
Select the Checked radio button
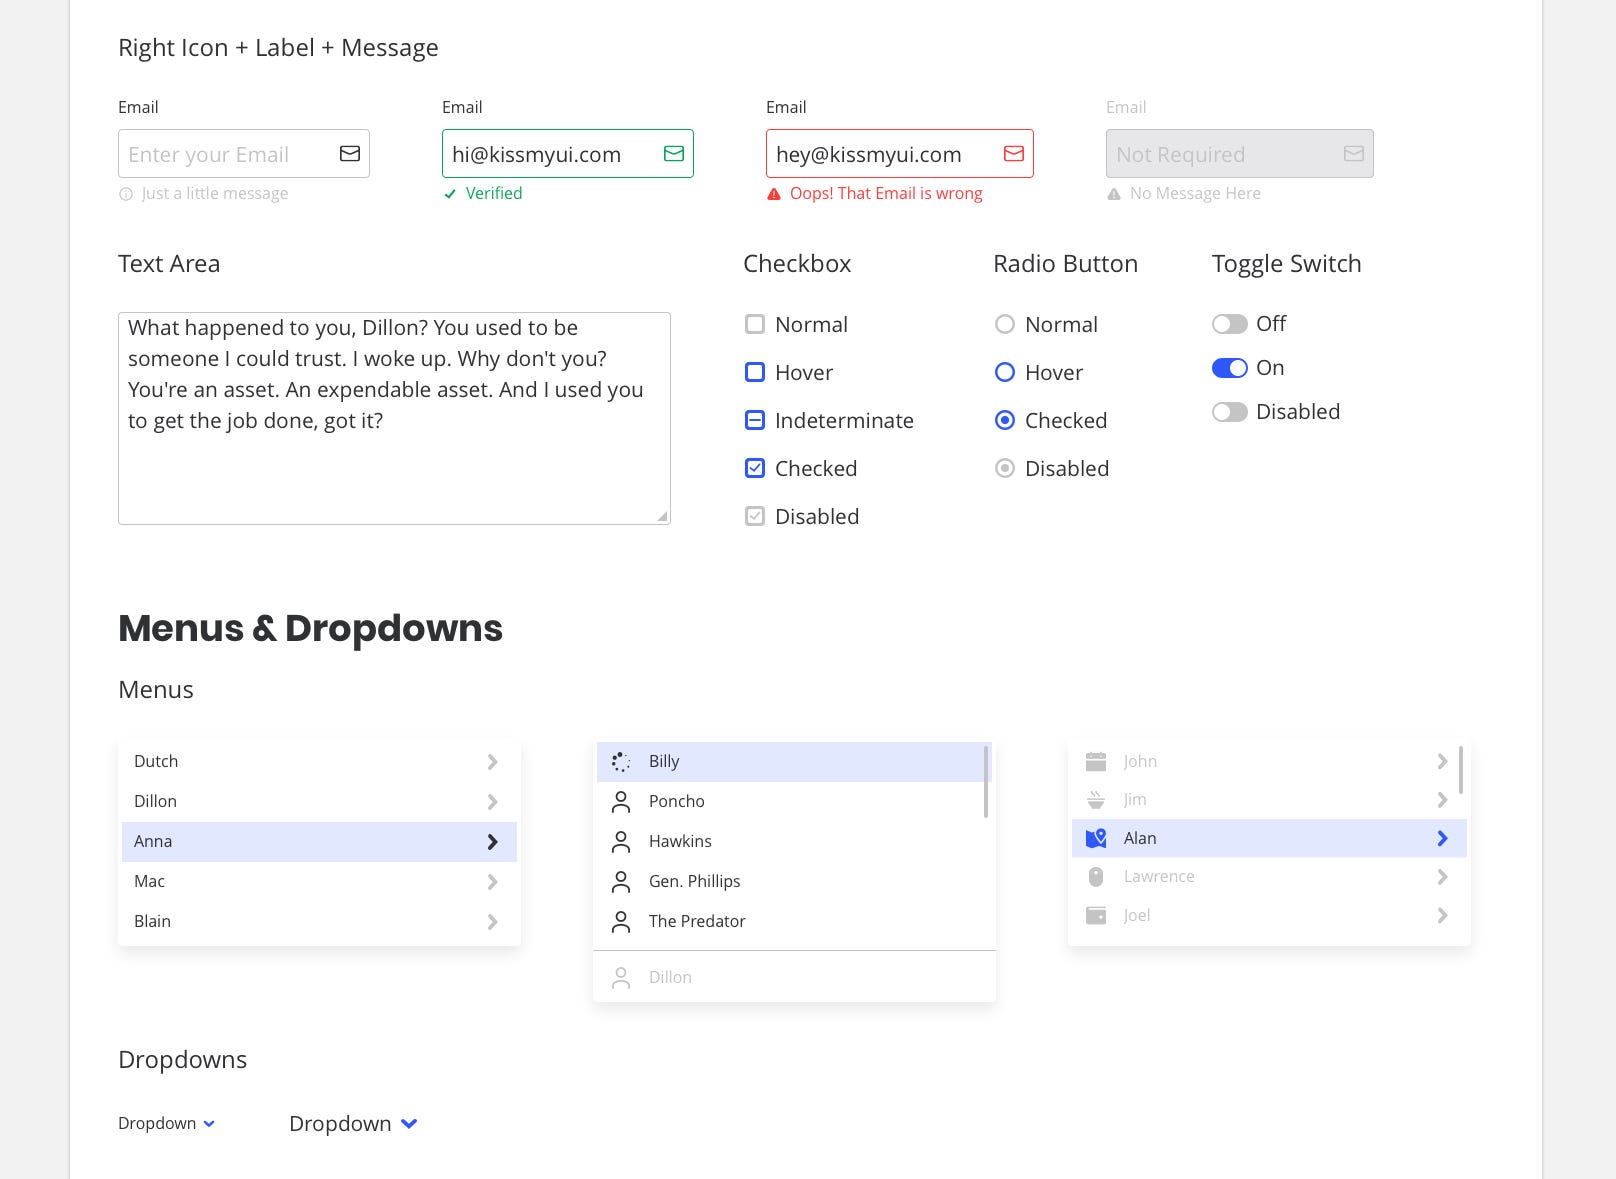[x=1005, y=420]
